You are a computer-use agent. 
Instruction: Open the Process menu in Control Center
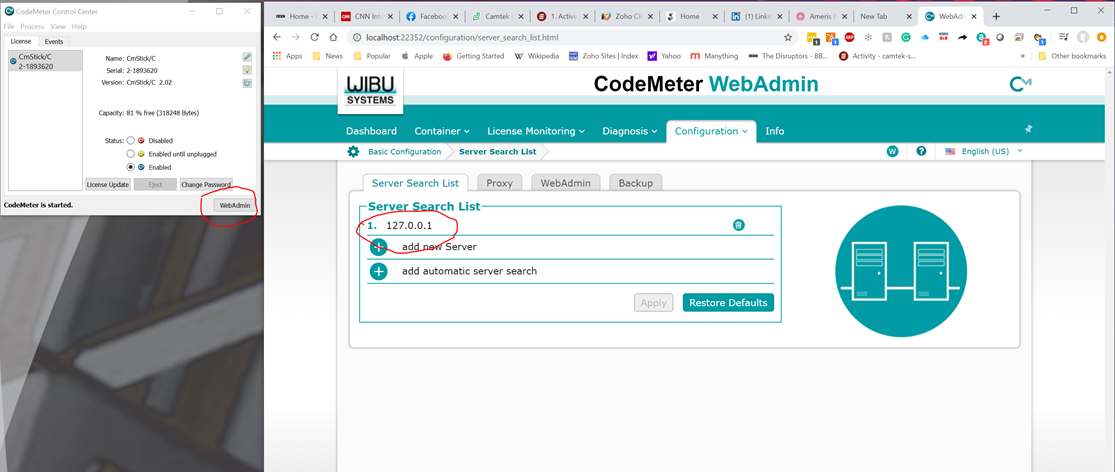pyautogui.click(x=33, y=26)
